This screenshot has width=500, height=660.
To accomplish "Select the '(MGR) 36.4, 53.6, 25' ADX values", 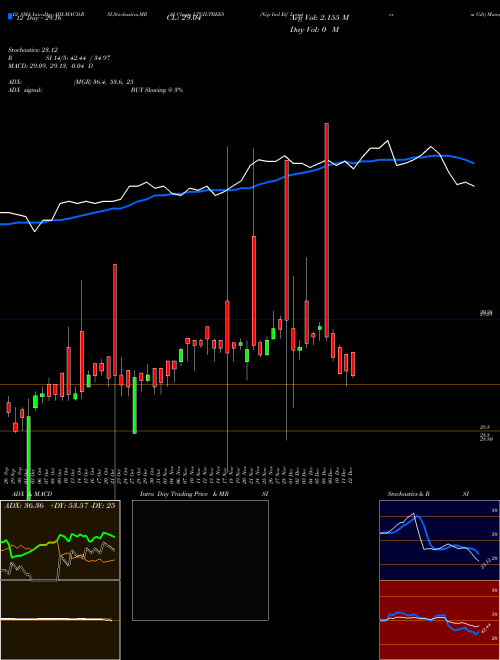I will point(104,82).
